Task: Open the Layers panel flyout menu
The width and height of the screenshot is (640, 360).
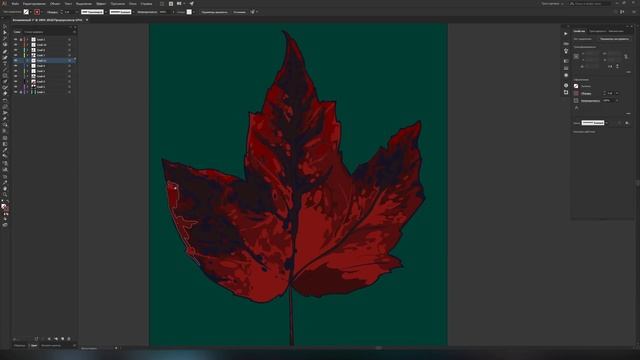Action: (x=74, y=32)
